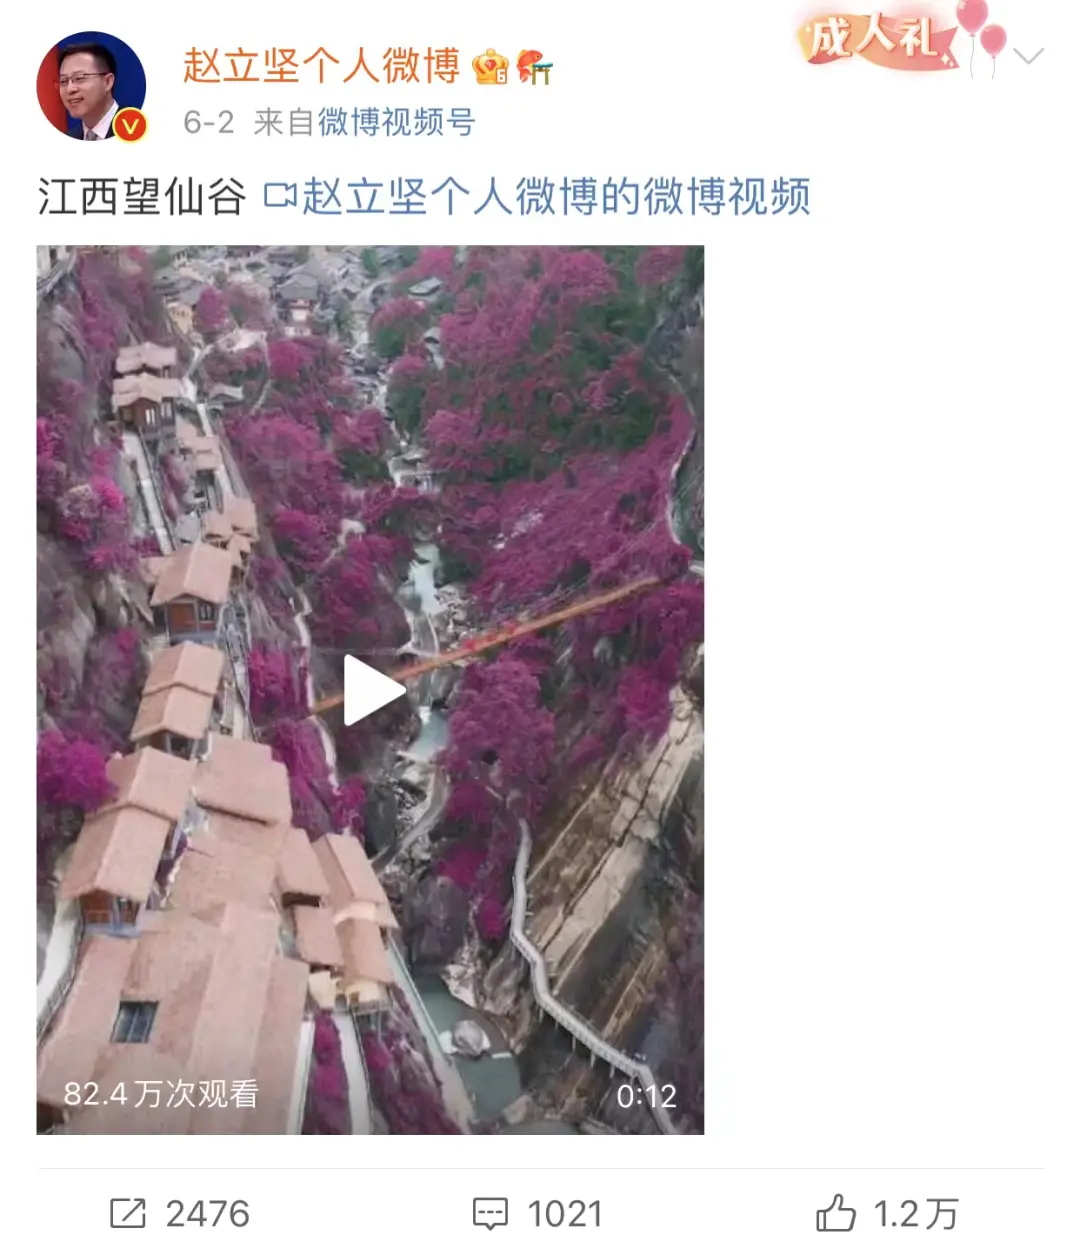
Task: Open Zhao Lijian's profile avatar
Action: coord(91,86)
